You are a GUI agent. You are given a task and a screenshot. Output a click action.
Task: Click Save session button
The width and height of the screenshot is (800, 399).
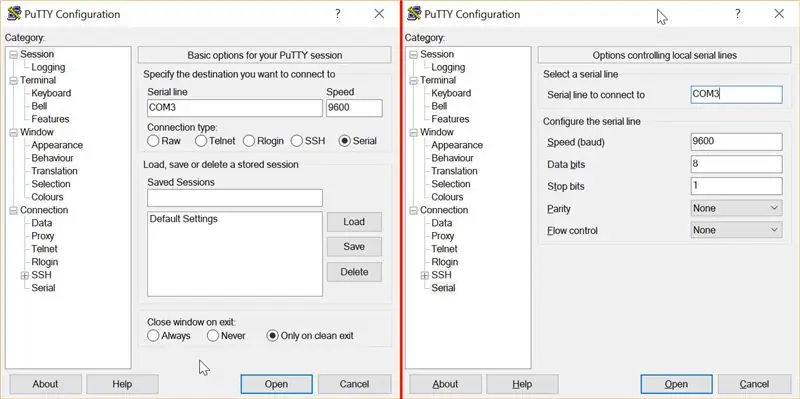(x=354, y=246)
